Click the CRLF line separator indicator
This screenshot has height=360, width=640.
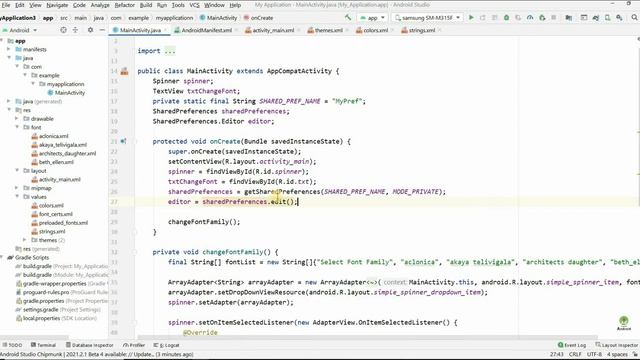pyautogui.click(x=575, y=354)
